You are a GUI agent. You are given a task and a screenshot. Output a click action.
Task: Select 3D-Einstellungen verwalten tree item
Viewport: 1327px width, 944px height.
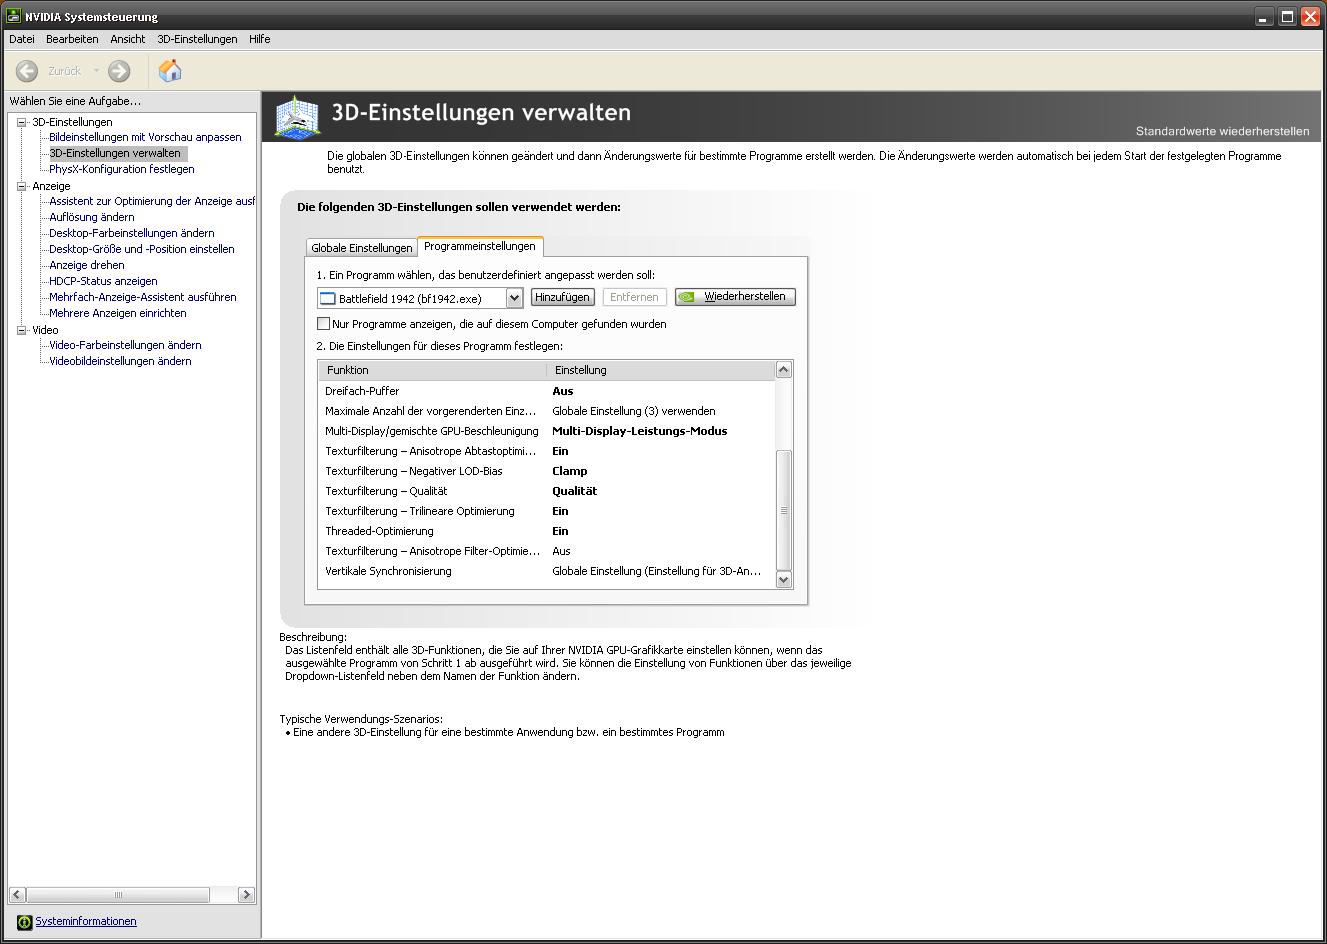coord(116,153)
